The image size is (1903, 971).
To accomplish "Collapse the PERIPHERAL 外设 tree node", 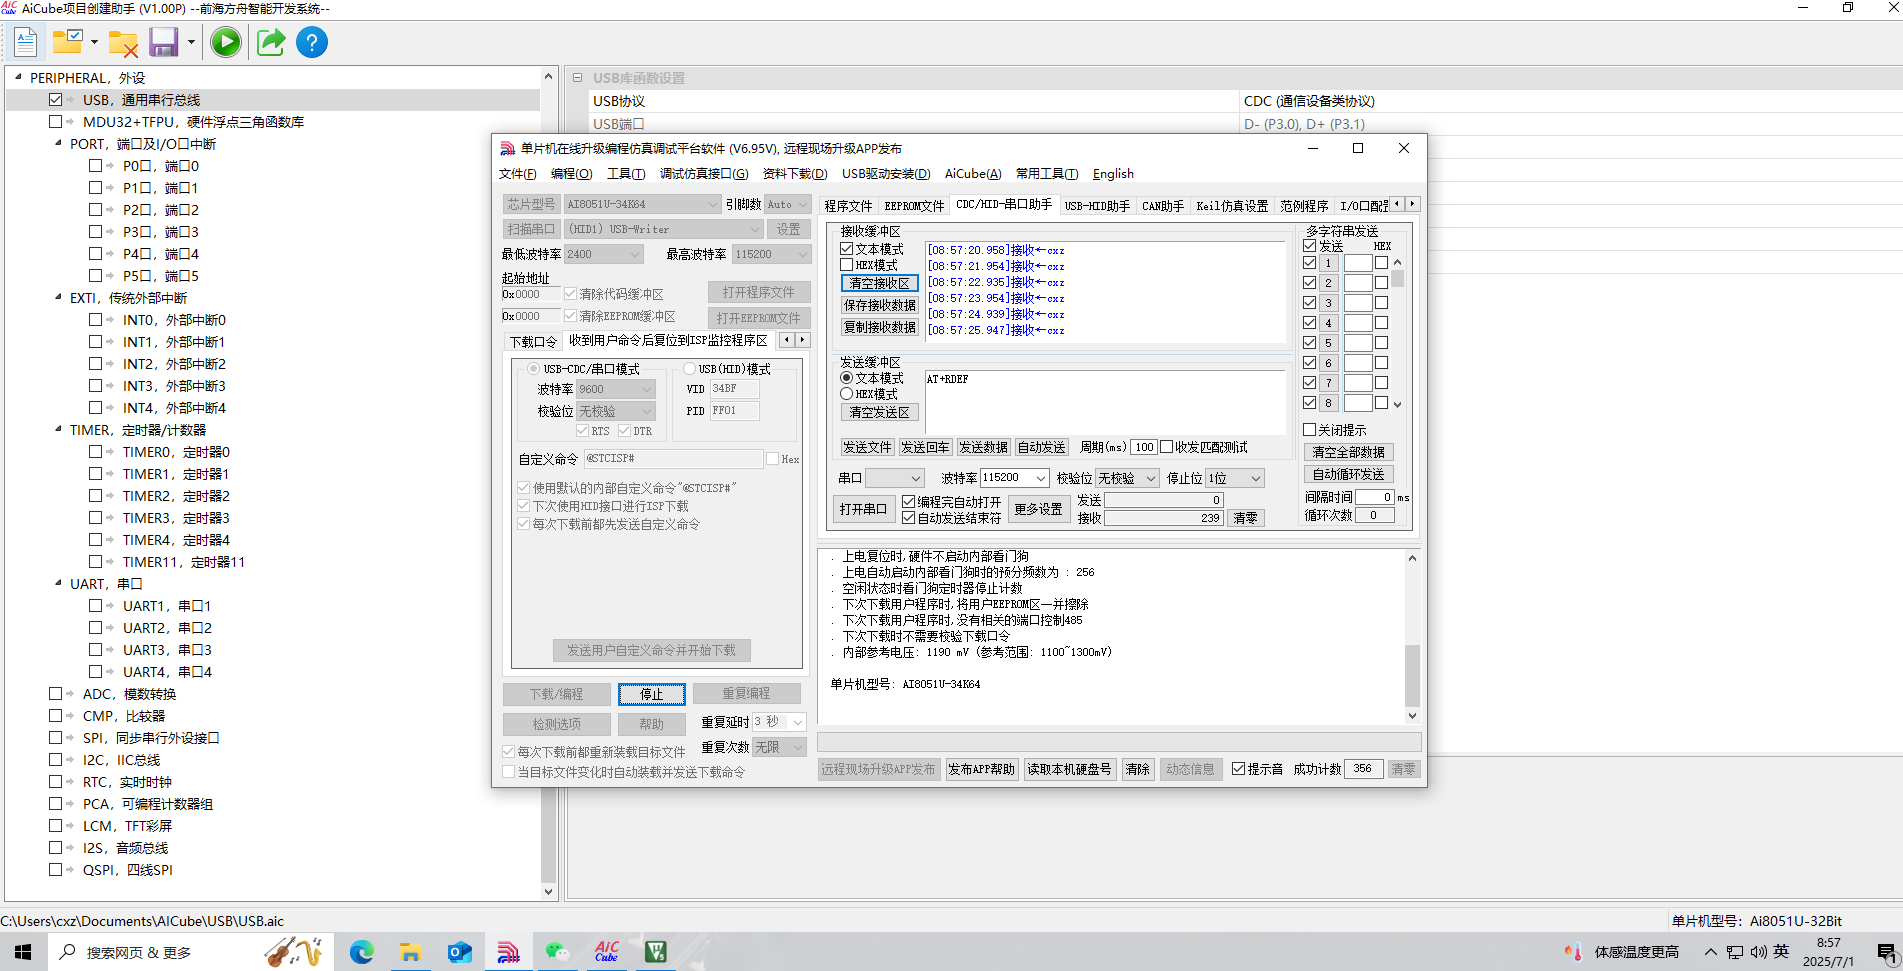I will 18,77.
